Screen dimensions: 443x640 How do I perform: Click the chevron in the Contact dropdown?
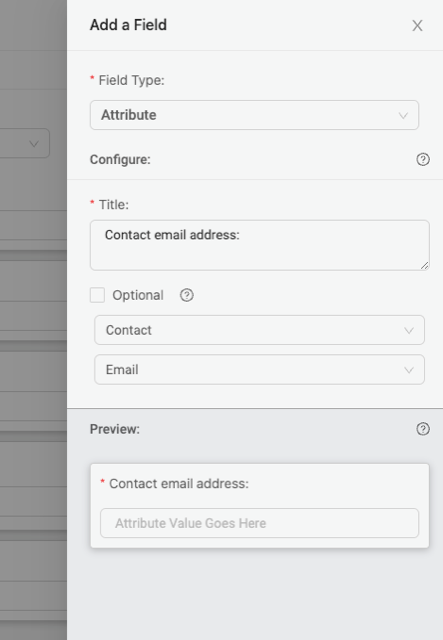[x=409, y=331]
